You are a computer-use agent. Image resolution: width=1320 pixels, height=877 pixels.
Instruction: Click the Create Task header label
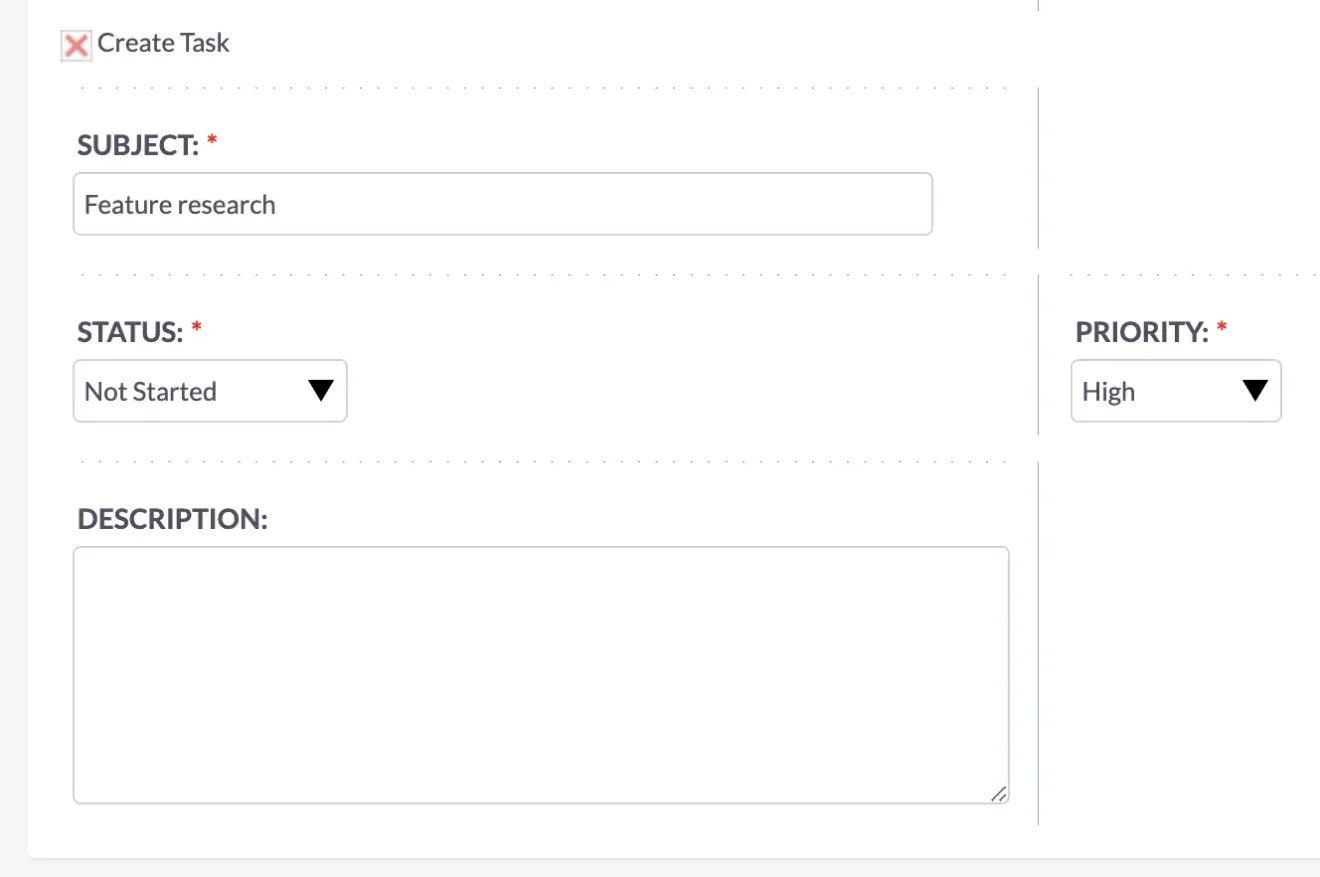pyautogui.click(x=163, y=43)
